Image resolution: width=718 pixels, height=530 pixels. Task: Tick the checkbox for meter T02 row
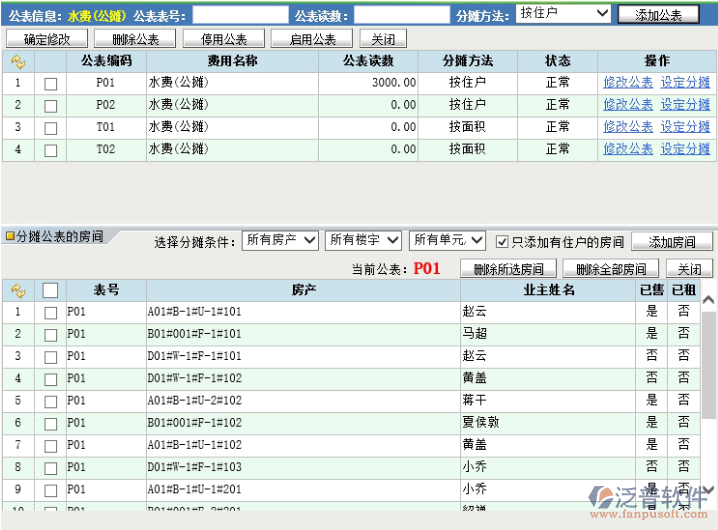coord(50,149)
